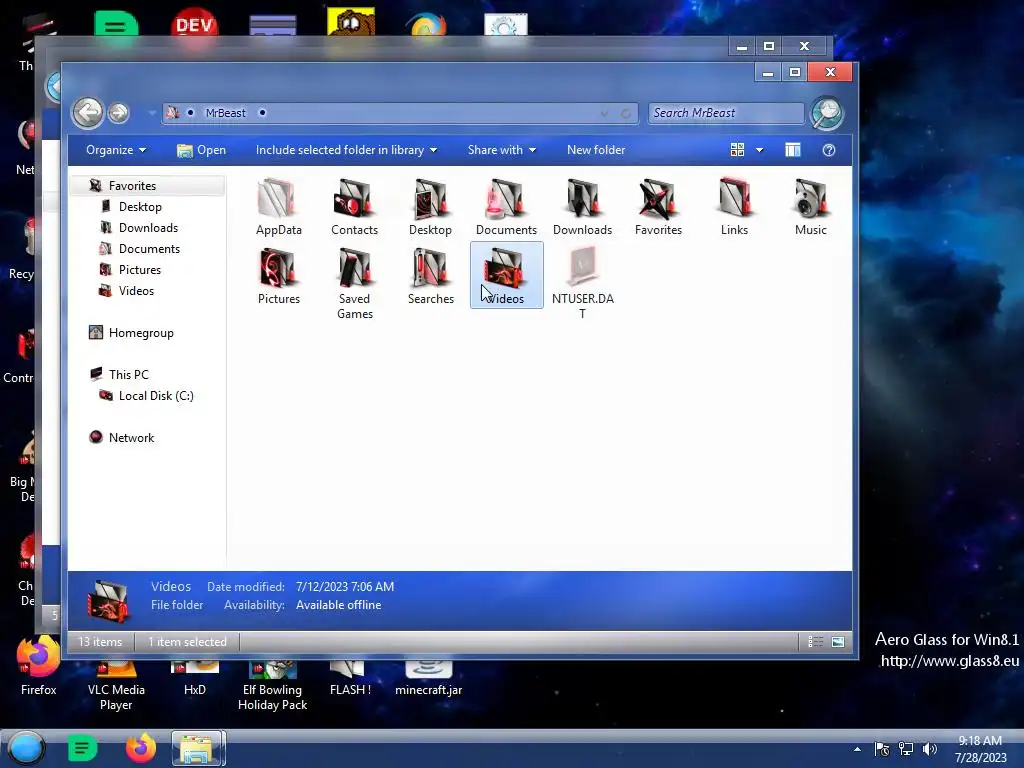Image resolution: width=1024 pixels, height=768 pixels.
Task: Expand the arrow before MrBeast in address bar
Action: tap(190, 113)
